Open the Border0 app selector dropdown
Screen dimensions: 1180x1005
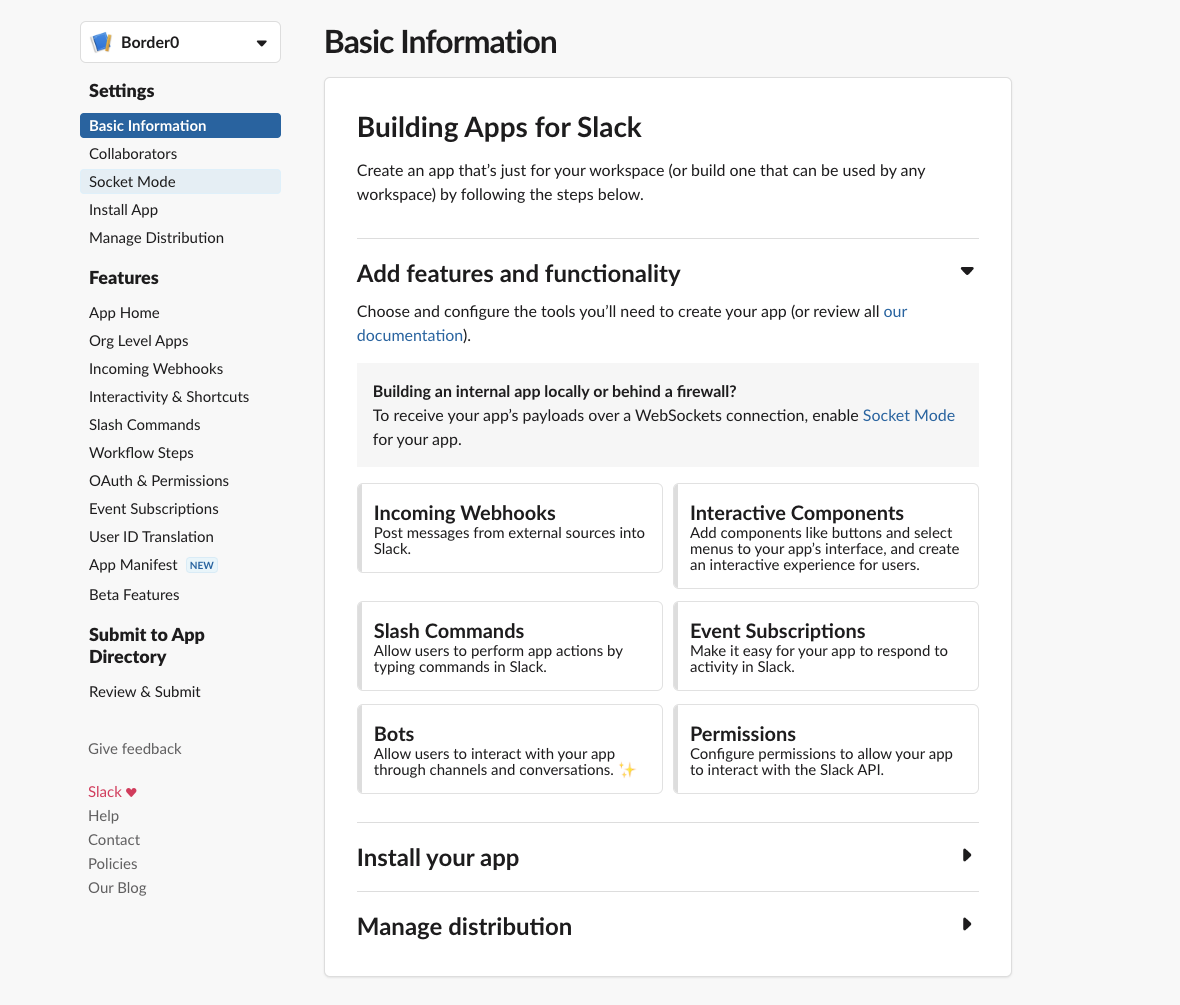click(180, 42)
